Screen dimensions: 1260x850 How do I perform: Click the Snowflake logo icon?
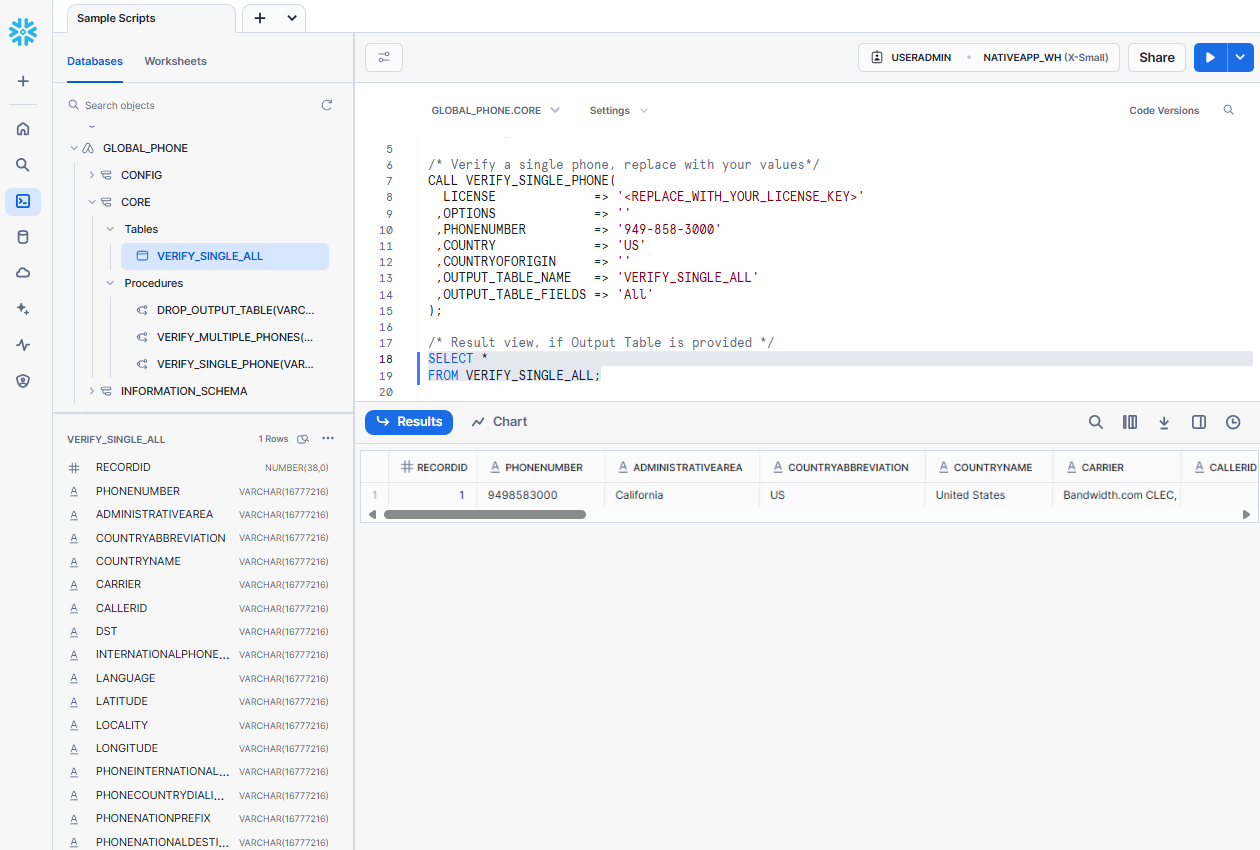coord(23,32)
